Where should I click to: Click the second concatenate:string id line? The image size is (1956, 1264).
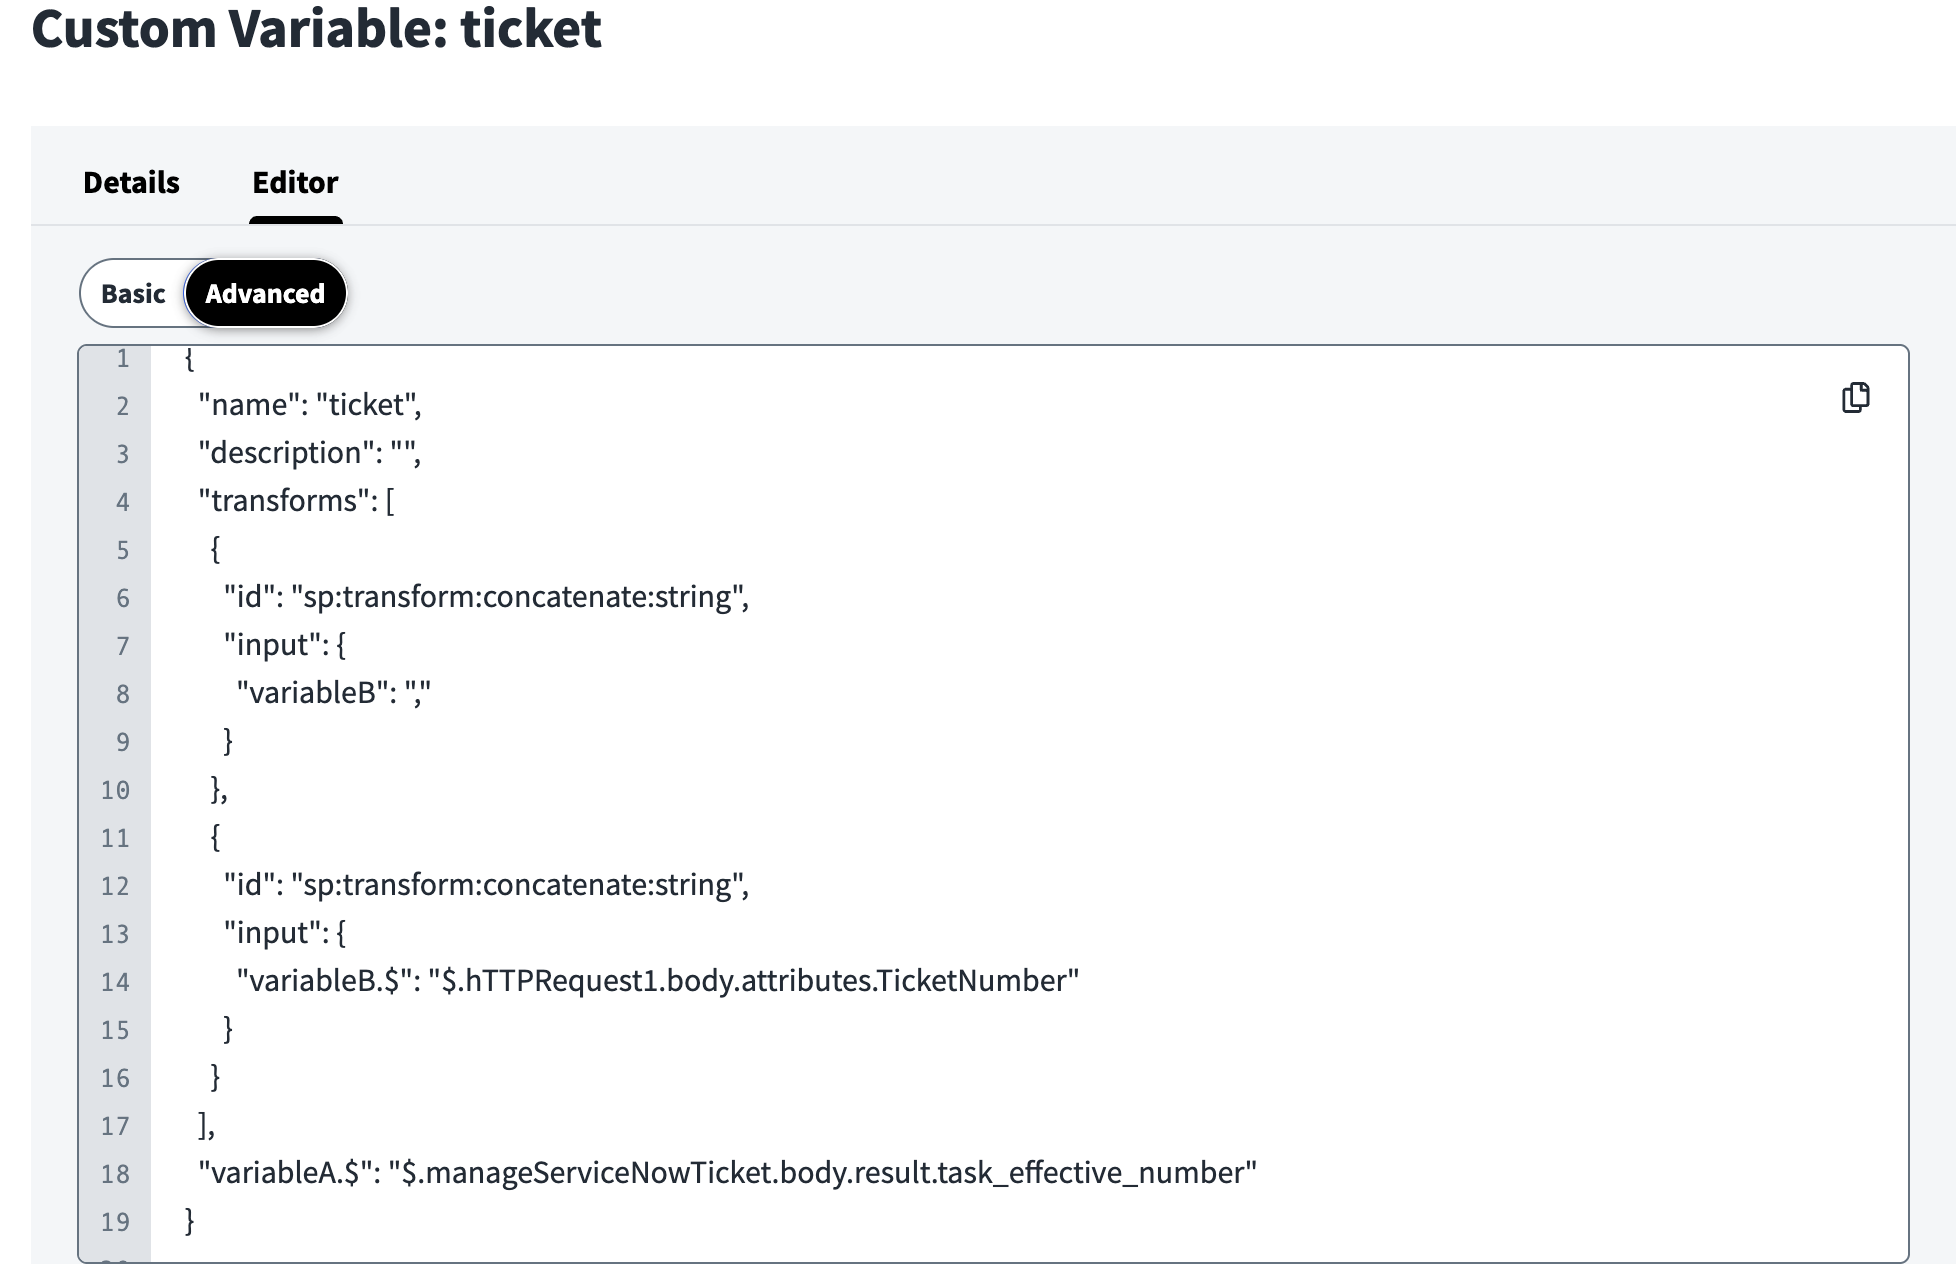click(x=486, y=885)
